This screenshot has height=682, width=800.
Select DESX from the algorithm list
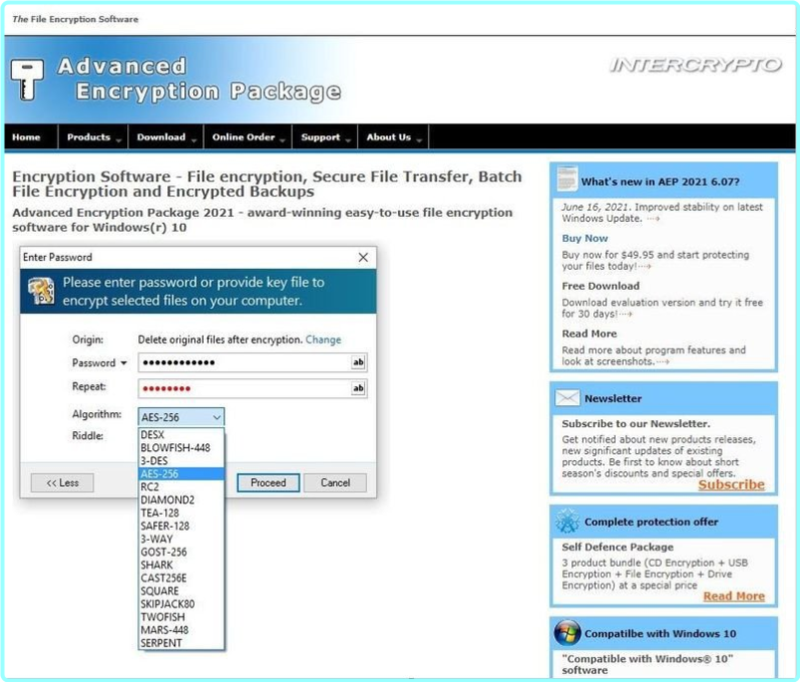181,435
